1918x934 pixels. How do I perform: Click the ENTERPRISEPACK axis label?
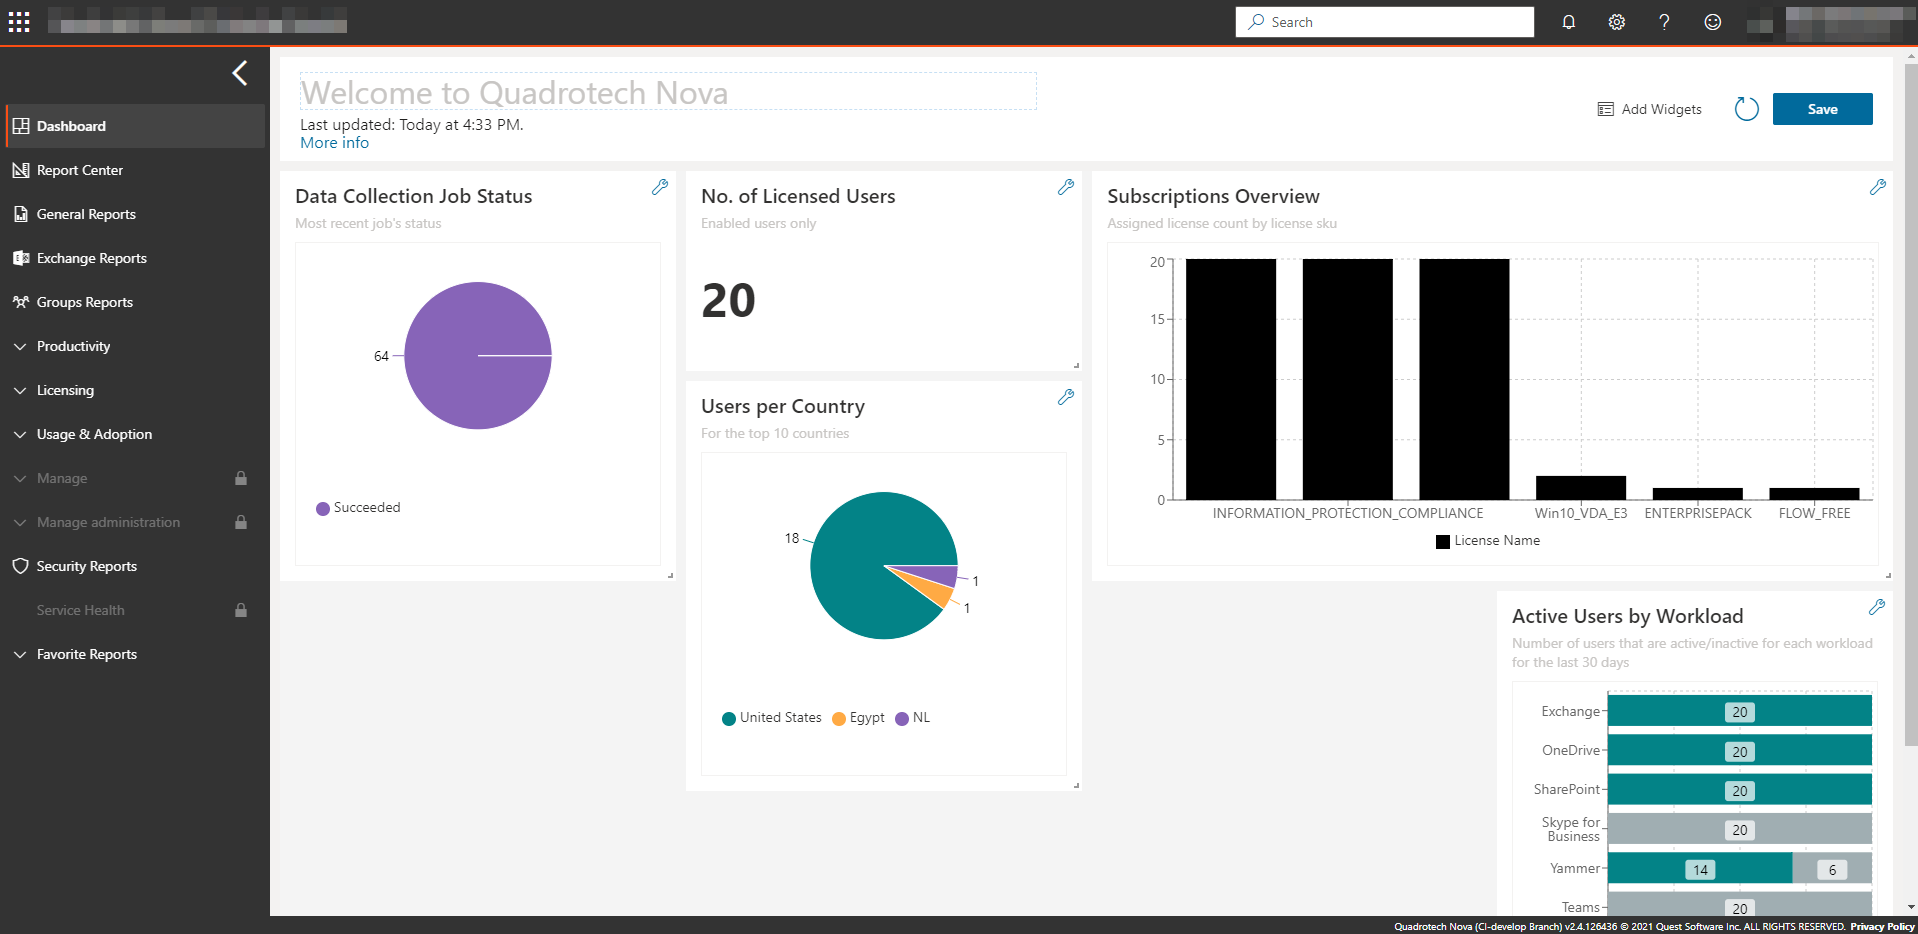click(x=1698, y=513)
